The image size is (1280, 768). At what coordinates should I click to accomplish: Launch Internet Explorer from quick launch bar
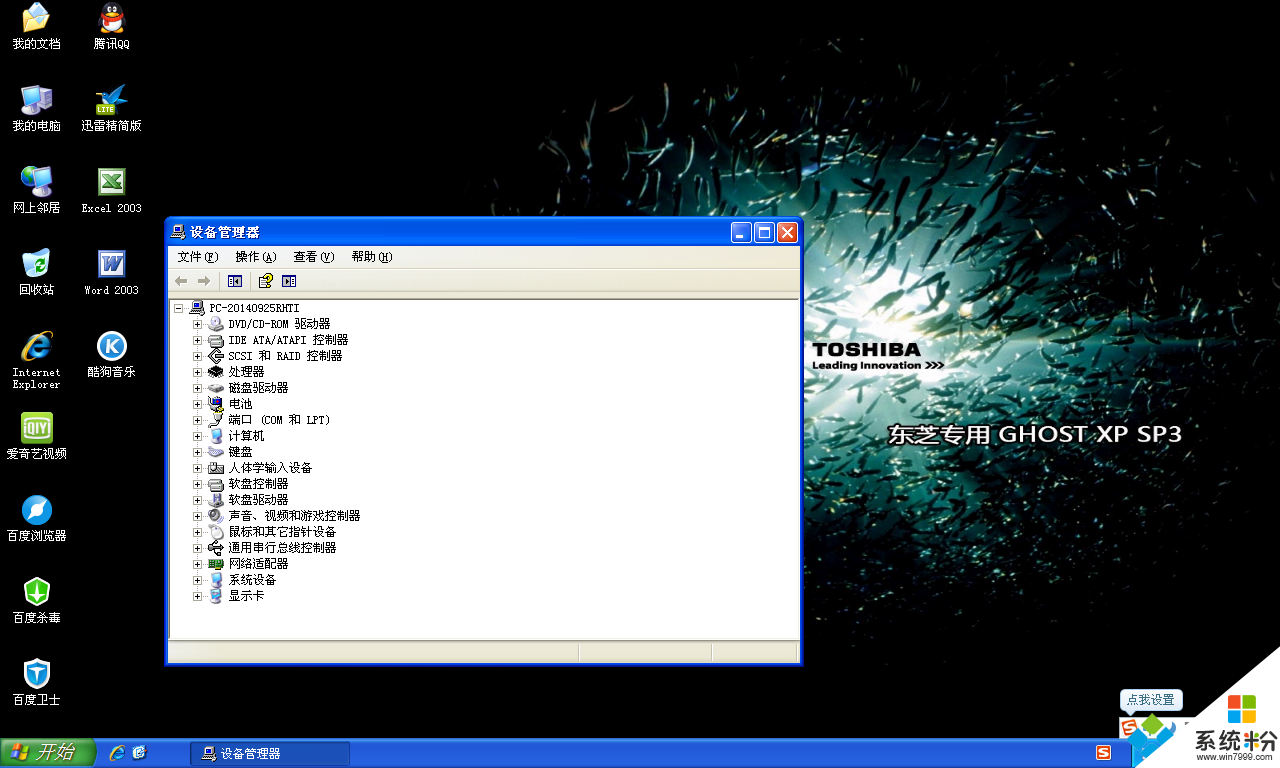[117, 753]
